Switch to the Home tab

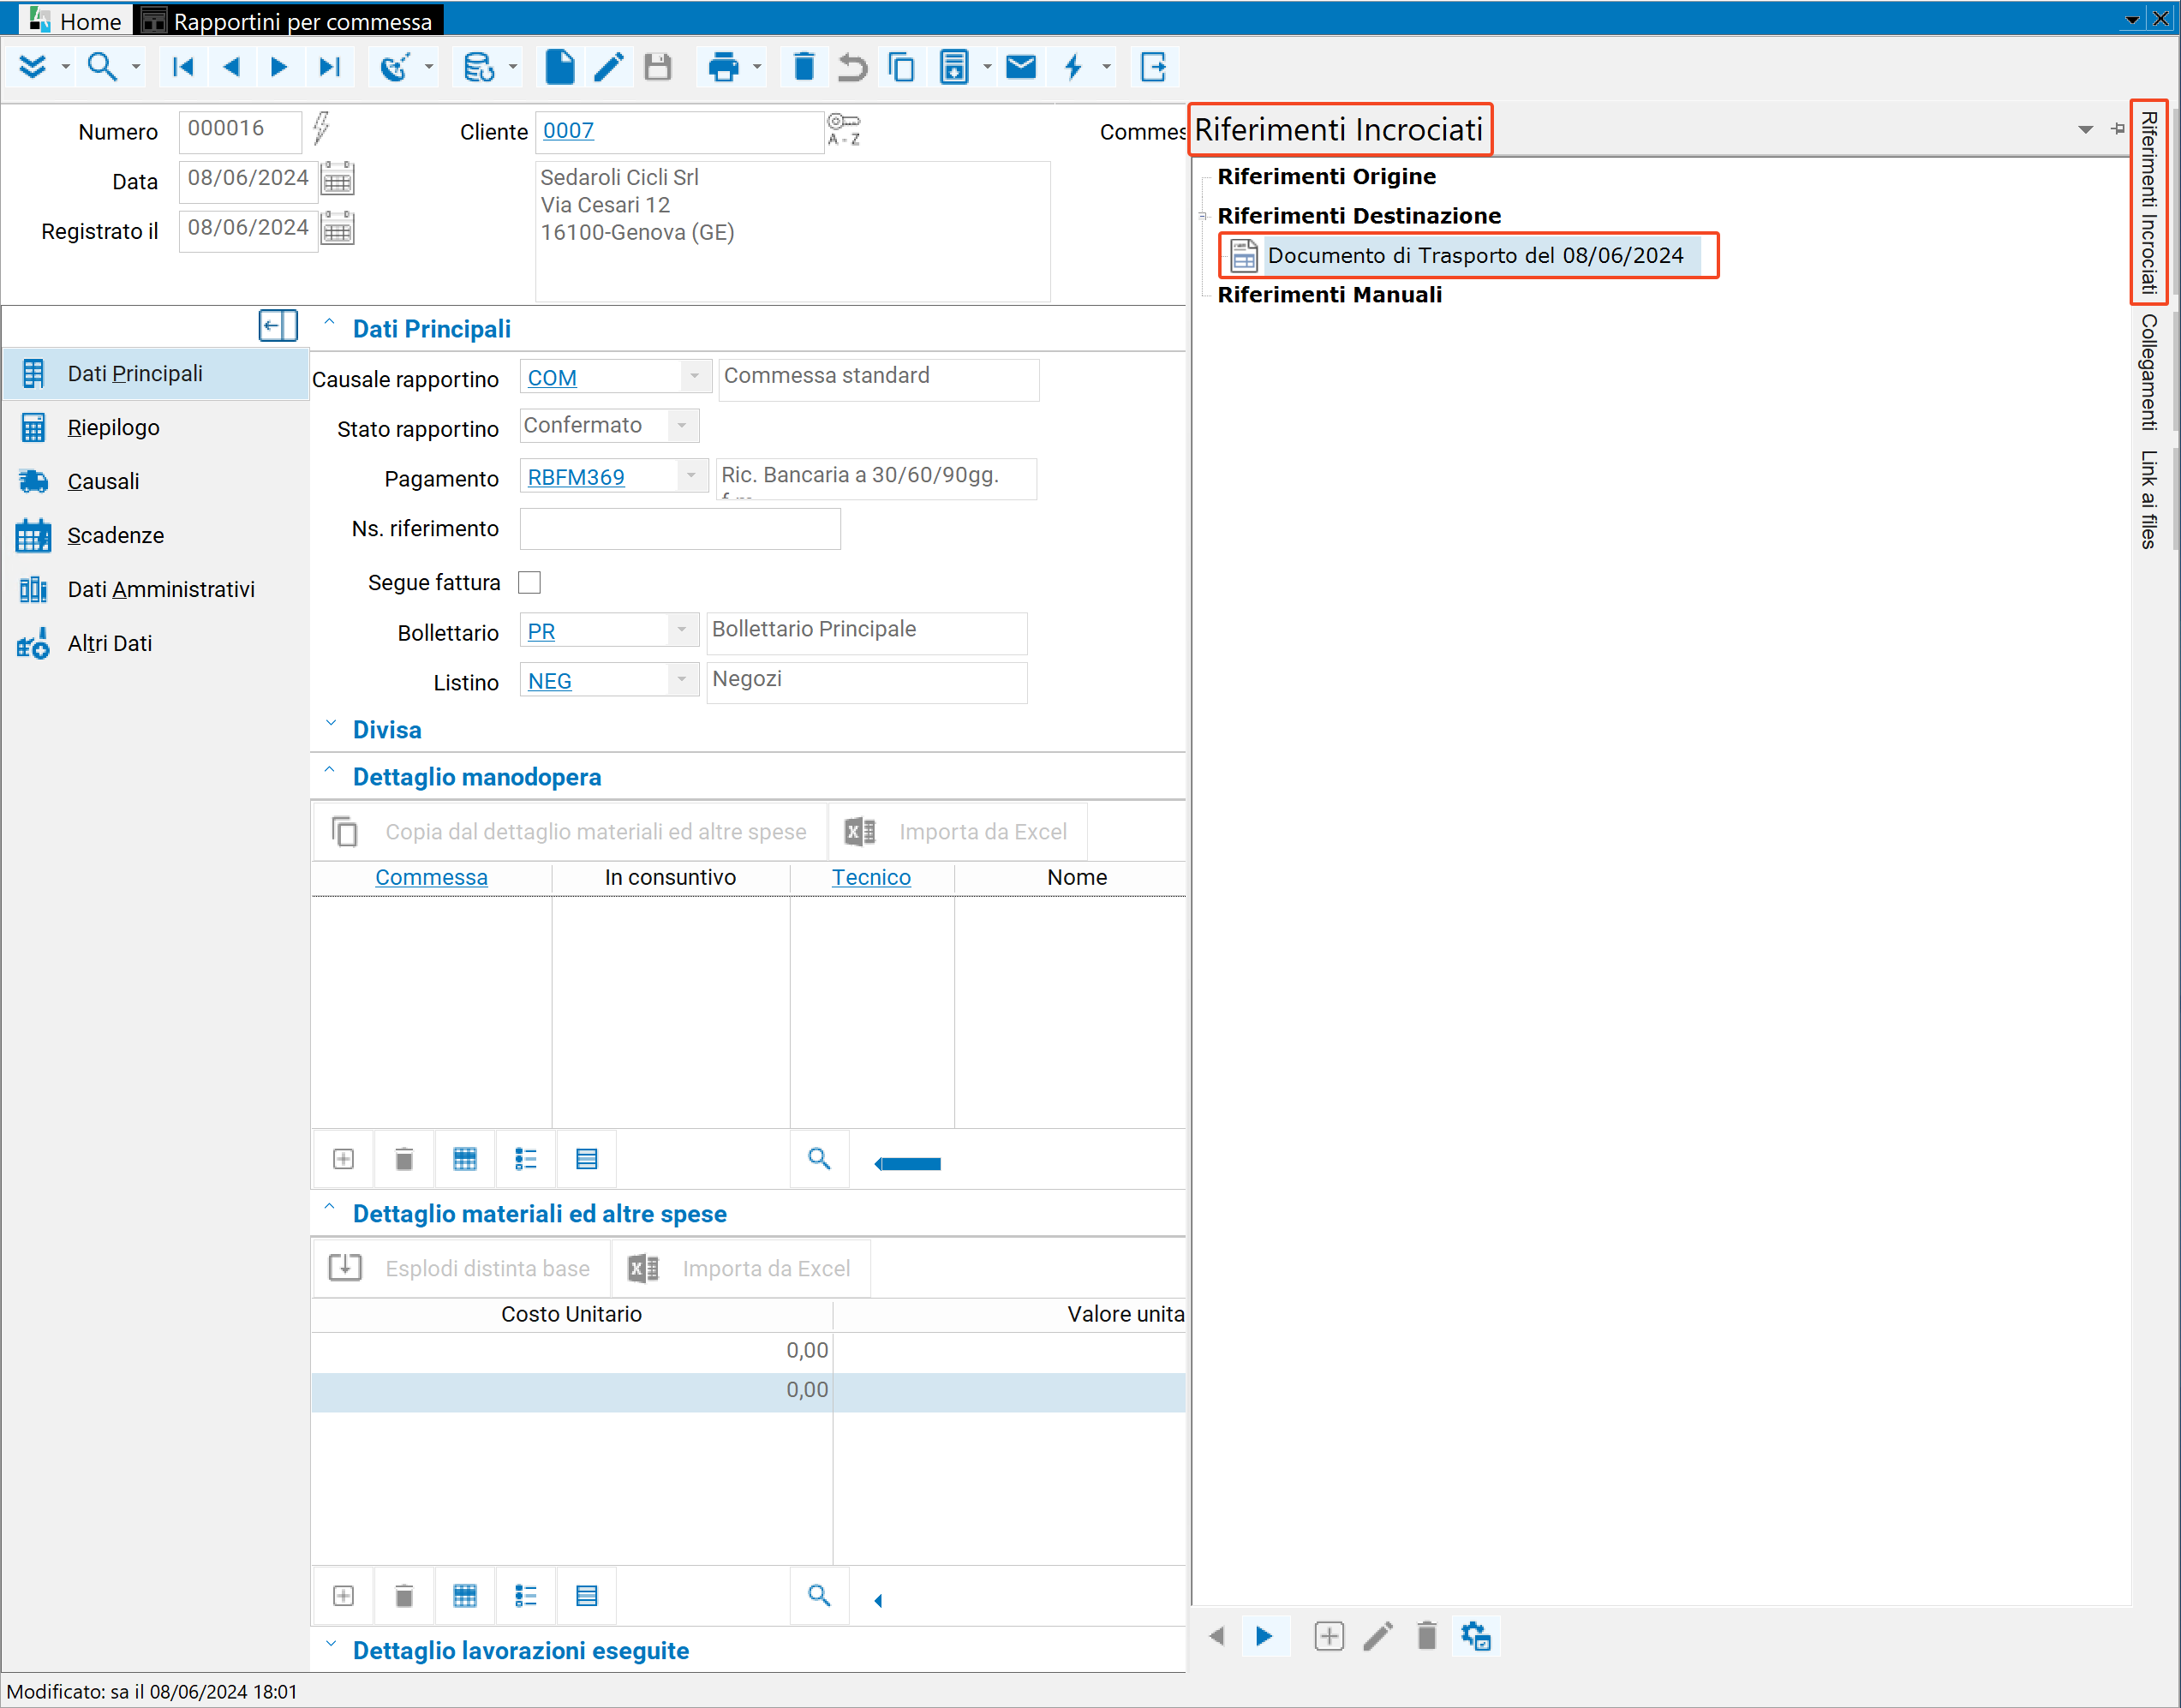tap(75, 20)
